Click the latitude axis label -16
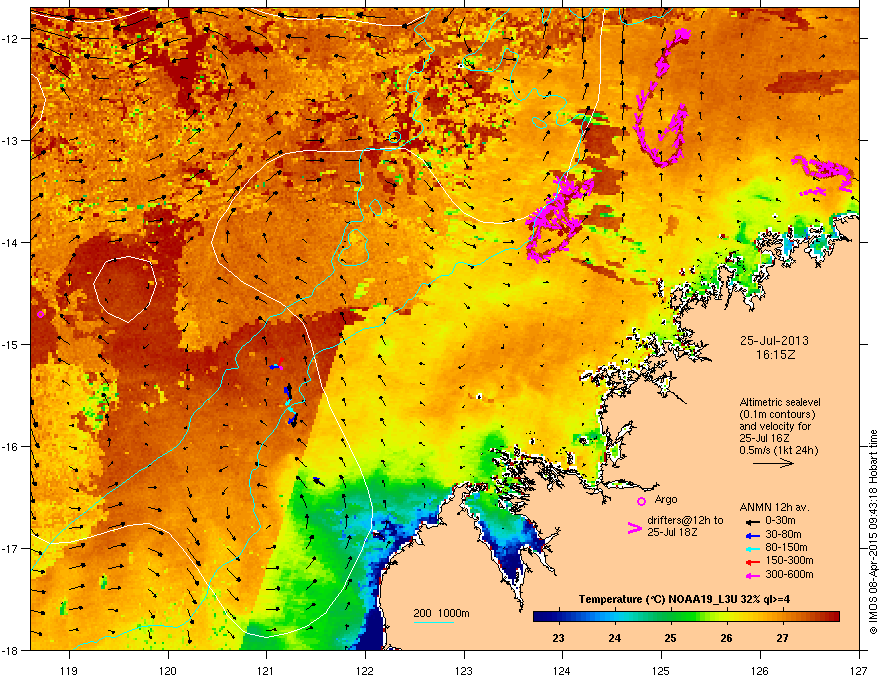This screenshot has width=880, height=680. click(x=10, y=447)
